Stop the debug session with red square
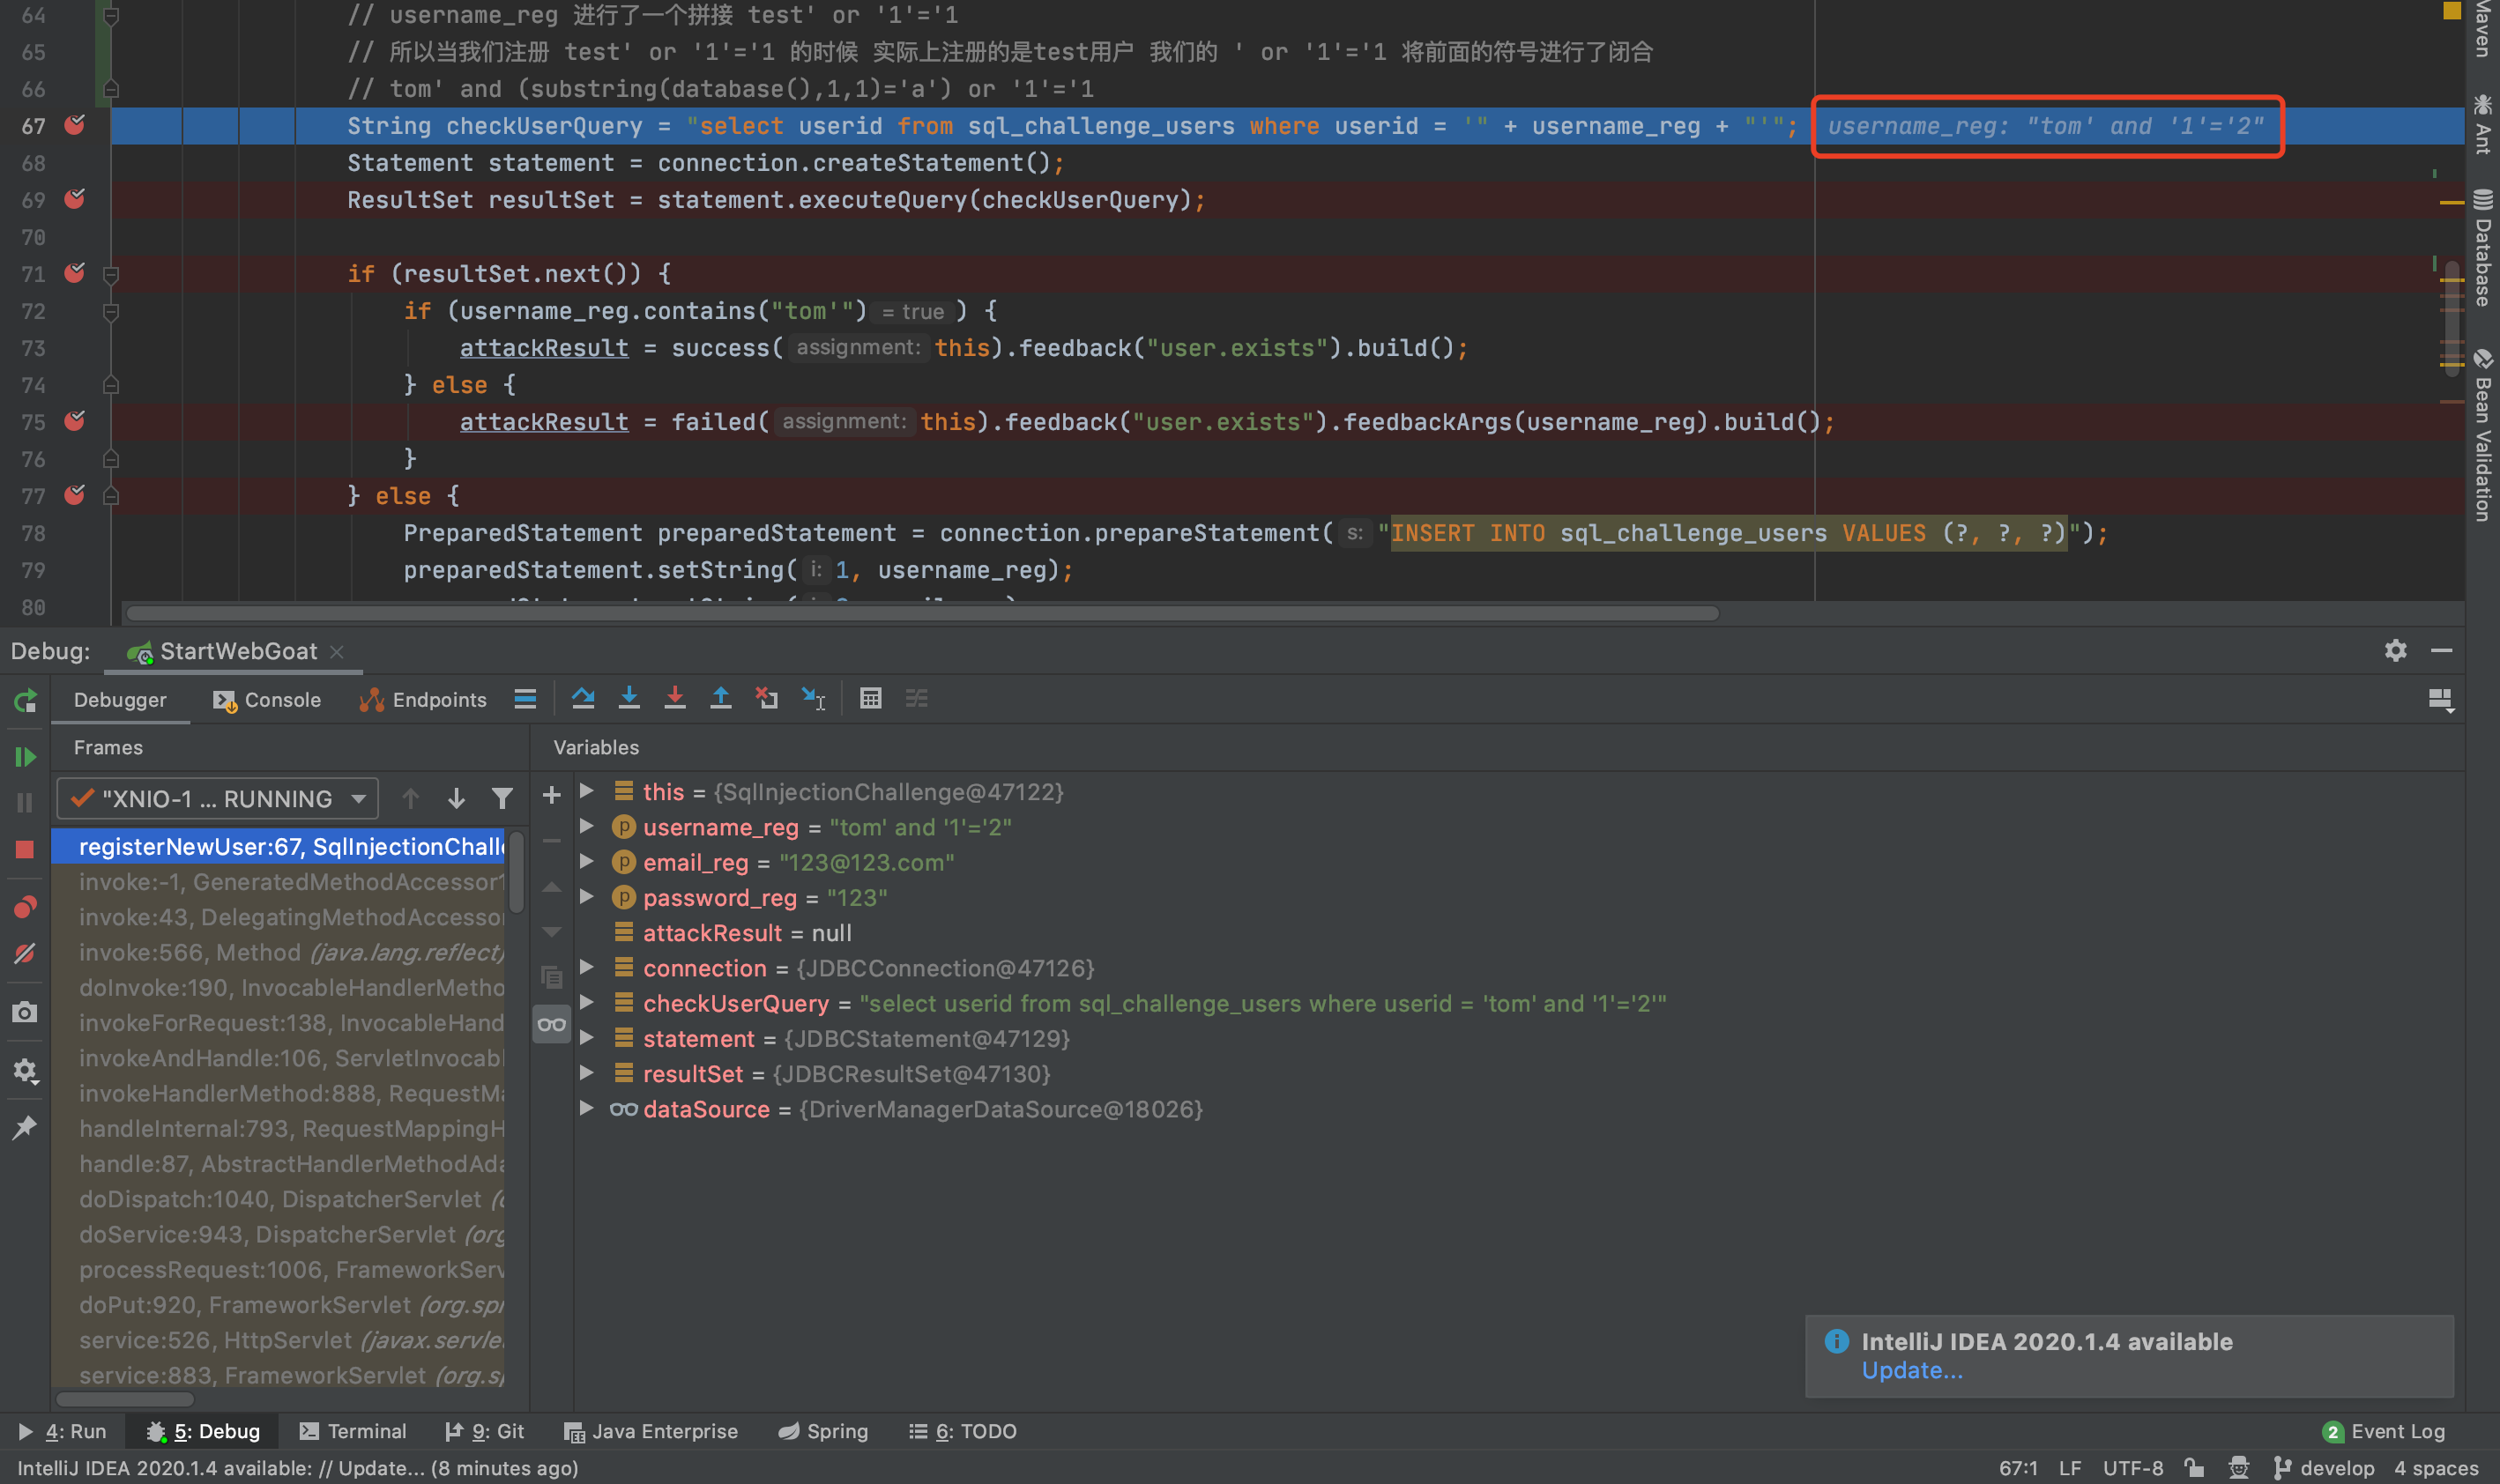2500x1484 pixels. click(x=25, y=849)
